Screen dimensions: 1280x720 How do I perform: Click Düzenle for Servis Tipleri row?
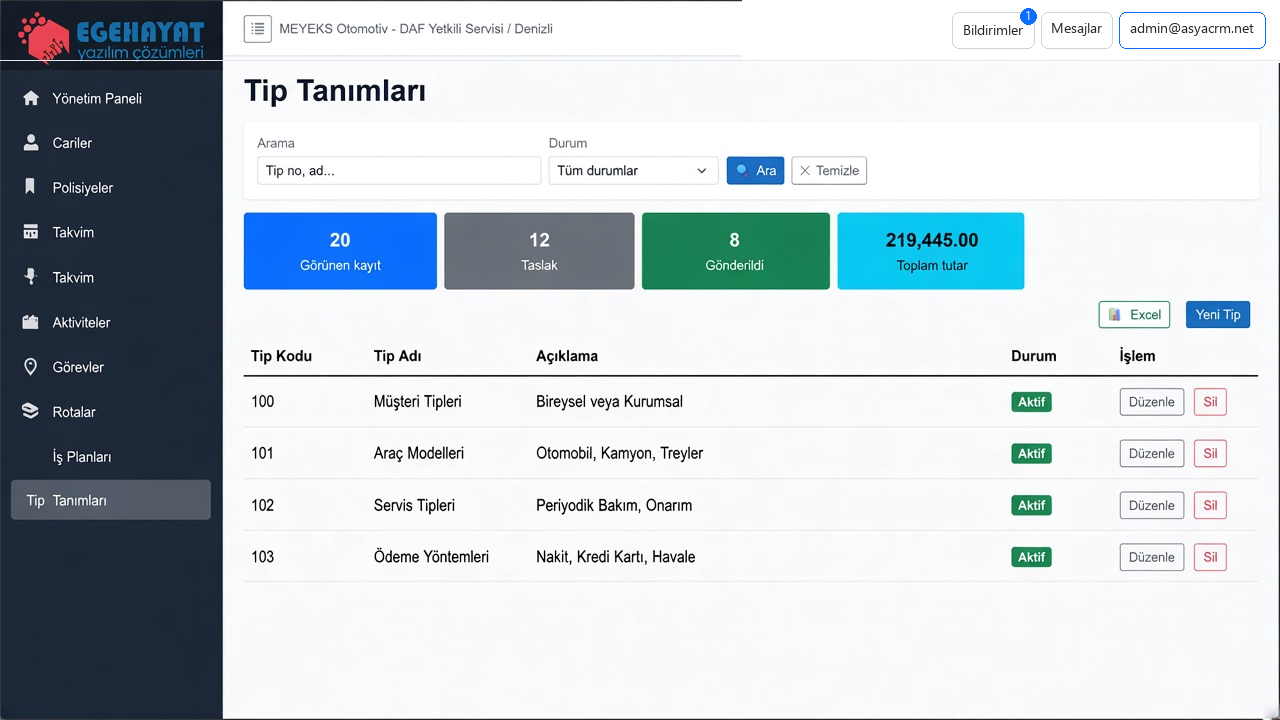point(1152,505)
